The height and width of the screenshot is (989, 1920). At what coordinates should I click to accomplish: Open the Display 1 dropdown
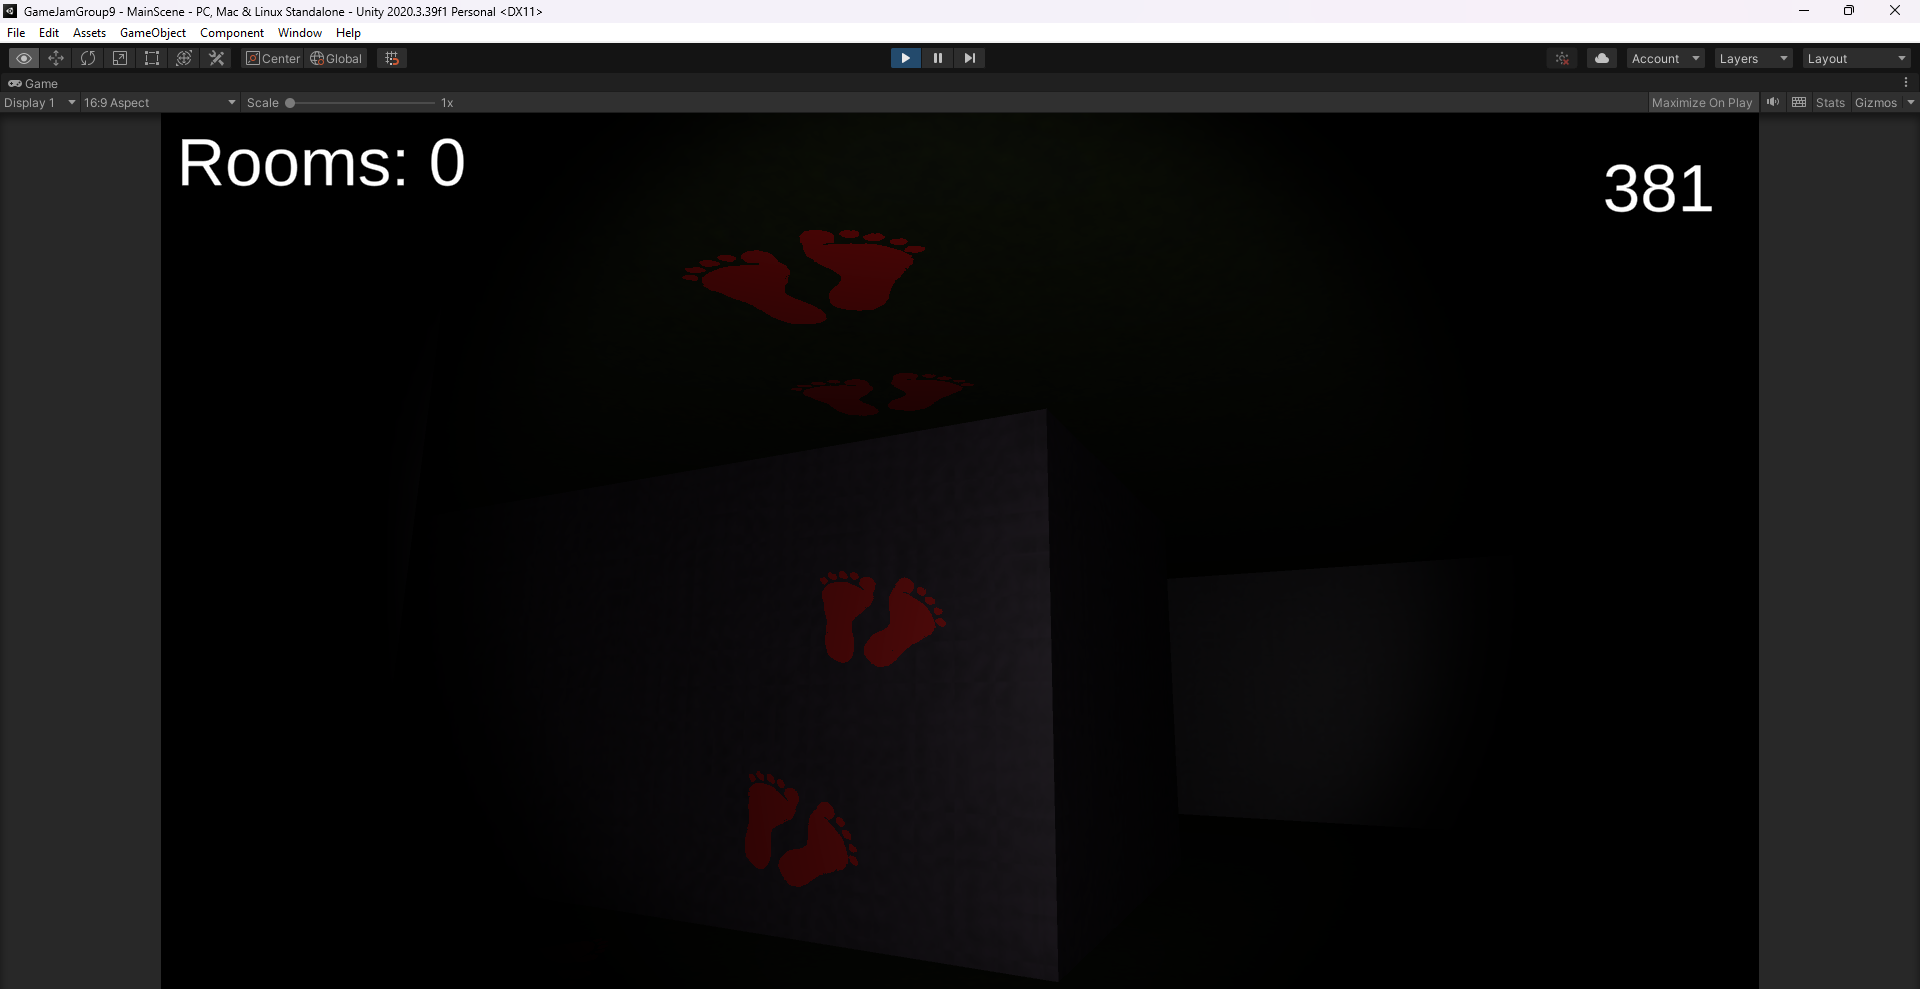40,102
